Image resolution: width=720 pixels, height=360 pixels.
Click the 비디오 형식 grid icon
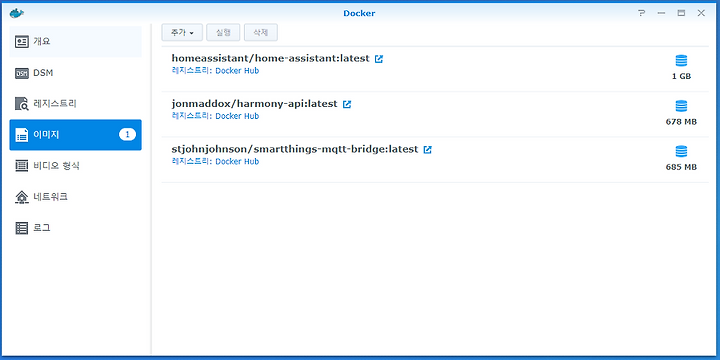coord(22,166)
